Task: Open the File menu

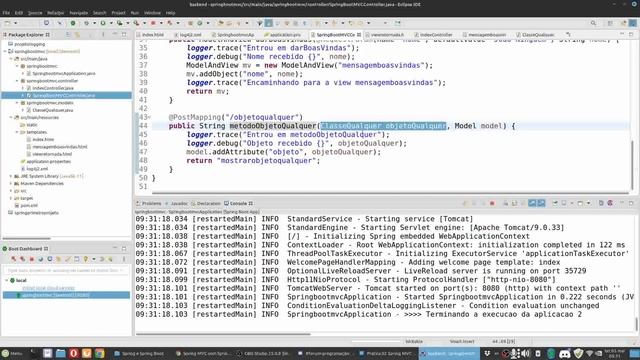Action: [6, 13]
